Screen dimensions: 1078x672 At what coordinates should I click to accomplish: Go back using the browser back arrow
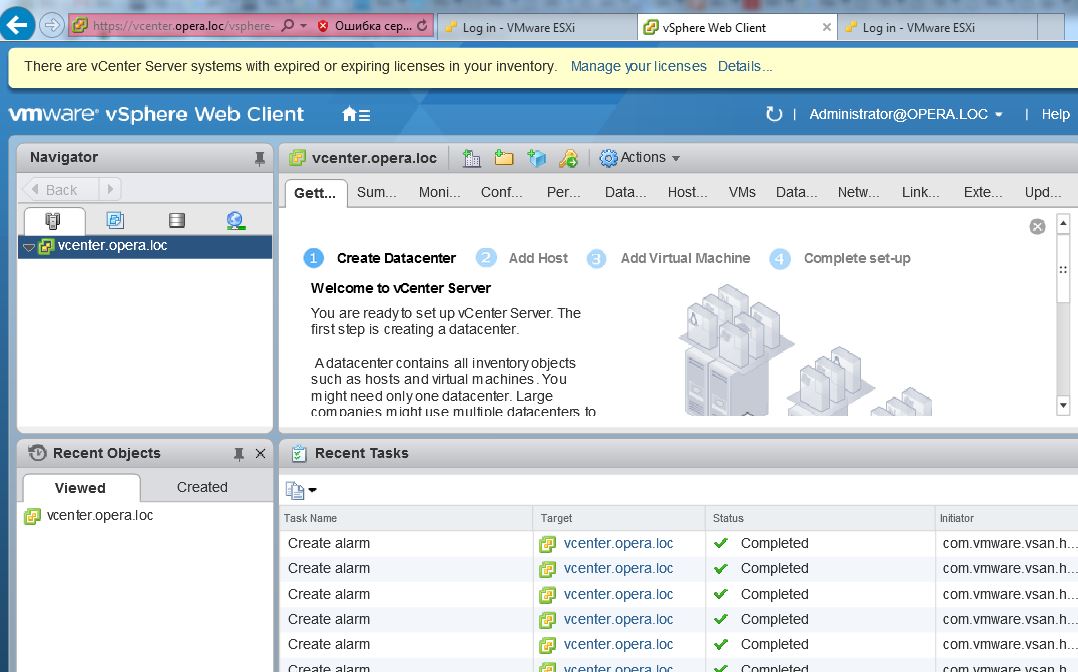(17, 24)
